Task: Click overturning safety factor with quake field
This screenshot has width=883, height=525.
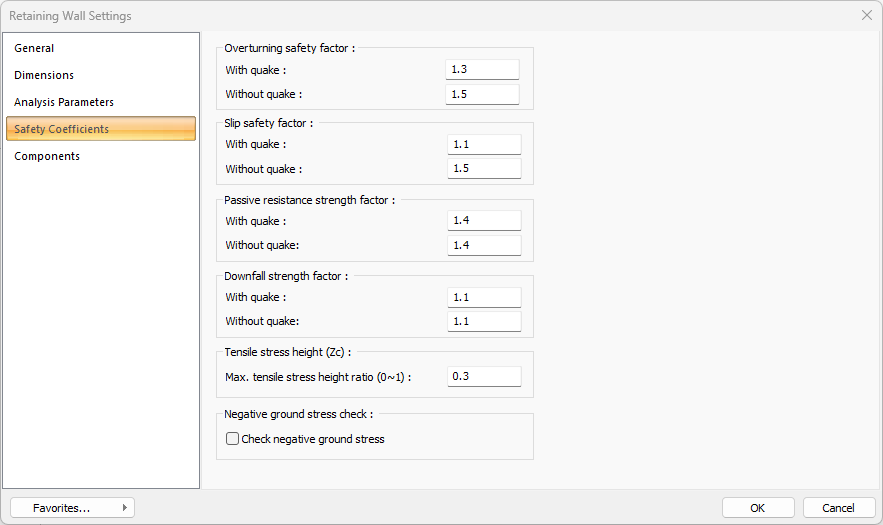Action: pos(482,70)
